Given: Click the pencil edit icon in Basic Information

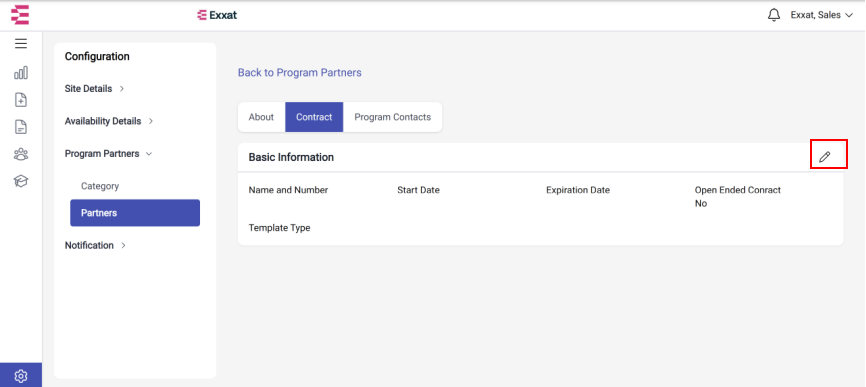Looking at the screenshot, I should [825, 157].
